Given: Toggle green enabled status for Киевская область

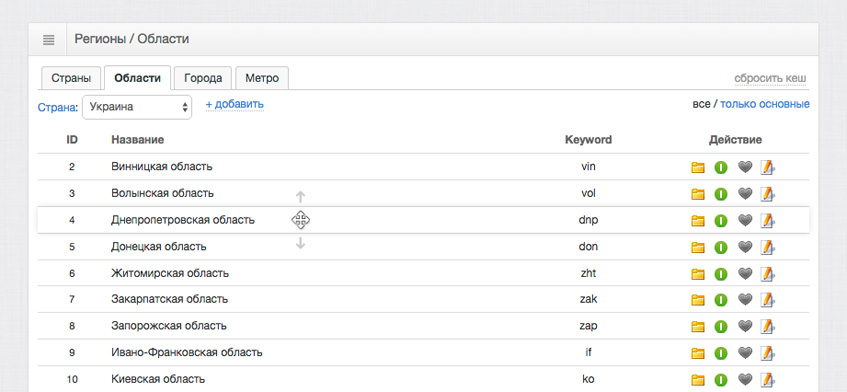Looking at the screenshot, I should [x=721, y=380].
